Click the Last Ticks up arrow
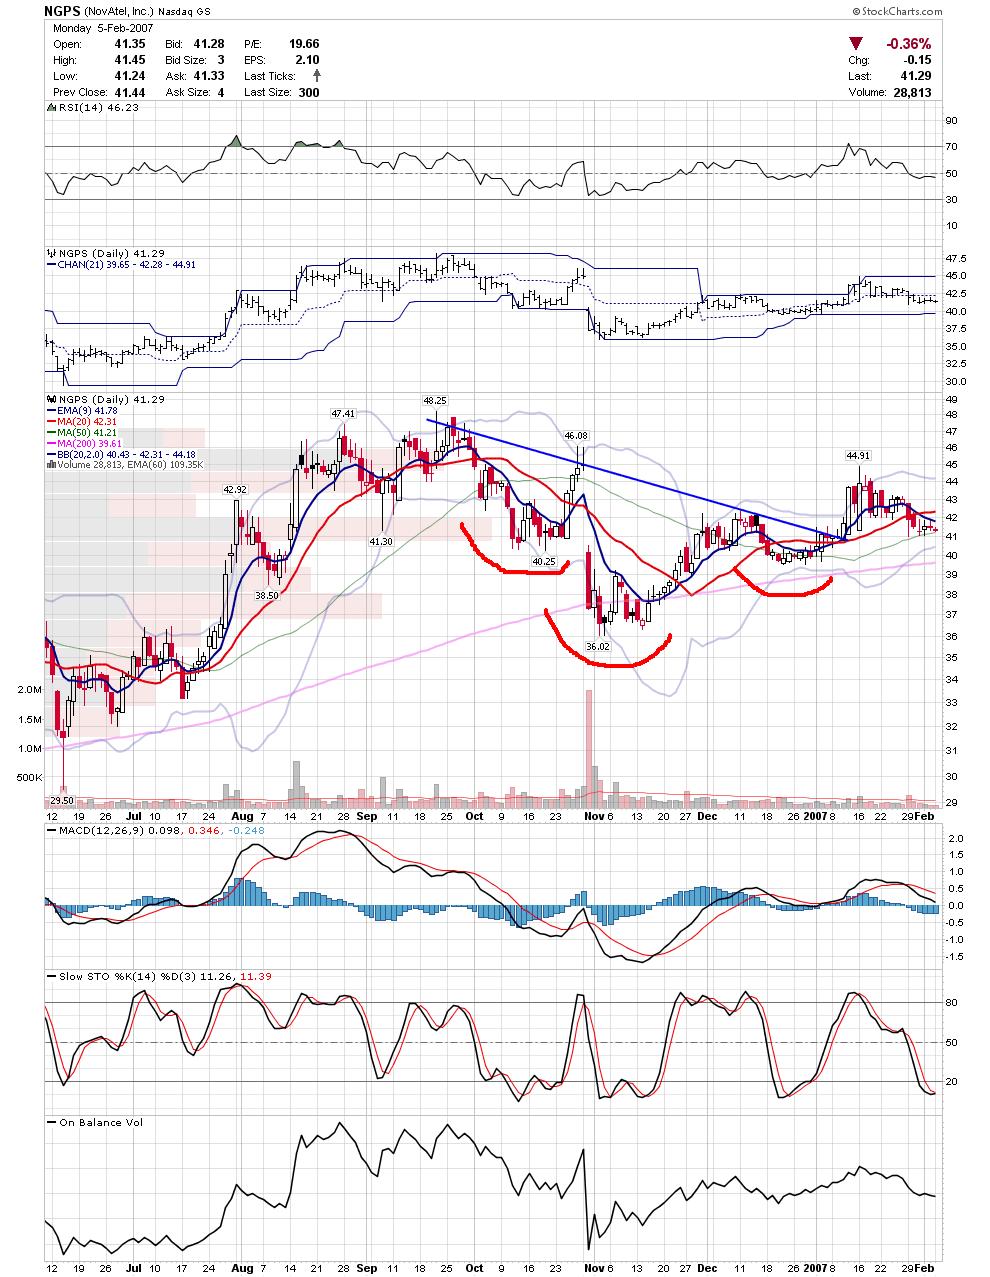The width and height of the screenshot is (990, 1277). [x=317, y=75]
